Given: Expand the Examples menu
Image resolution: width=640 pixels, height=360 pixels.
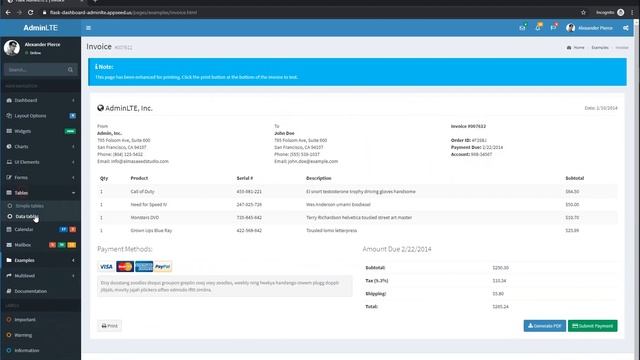Looking at the screenshot, I should 40,260.
